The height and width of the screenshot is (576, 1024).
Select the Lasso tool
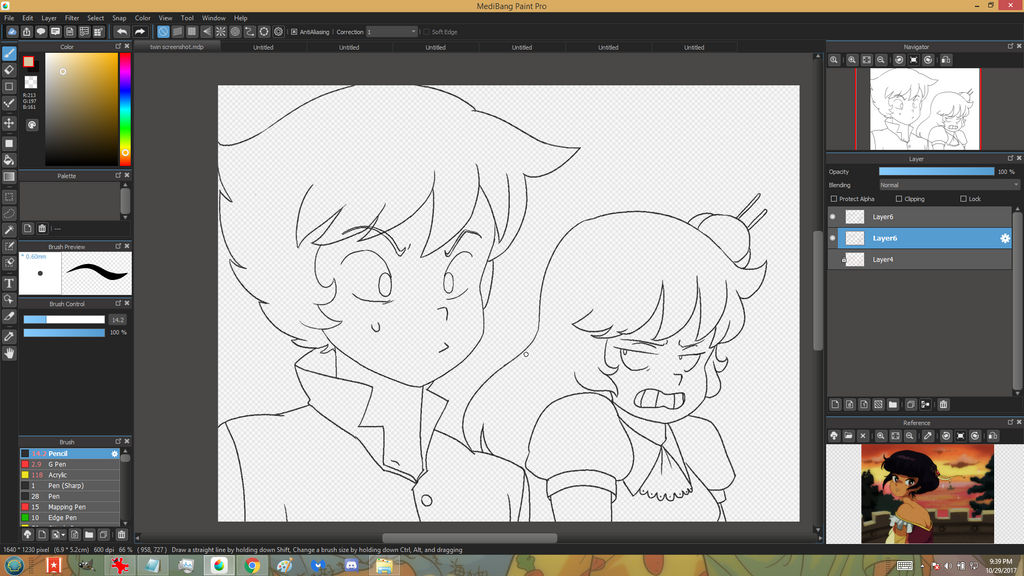9,213
